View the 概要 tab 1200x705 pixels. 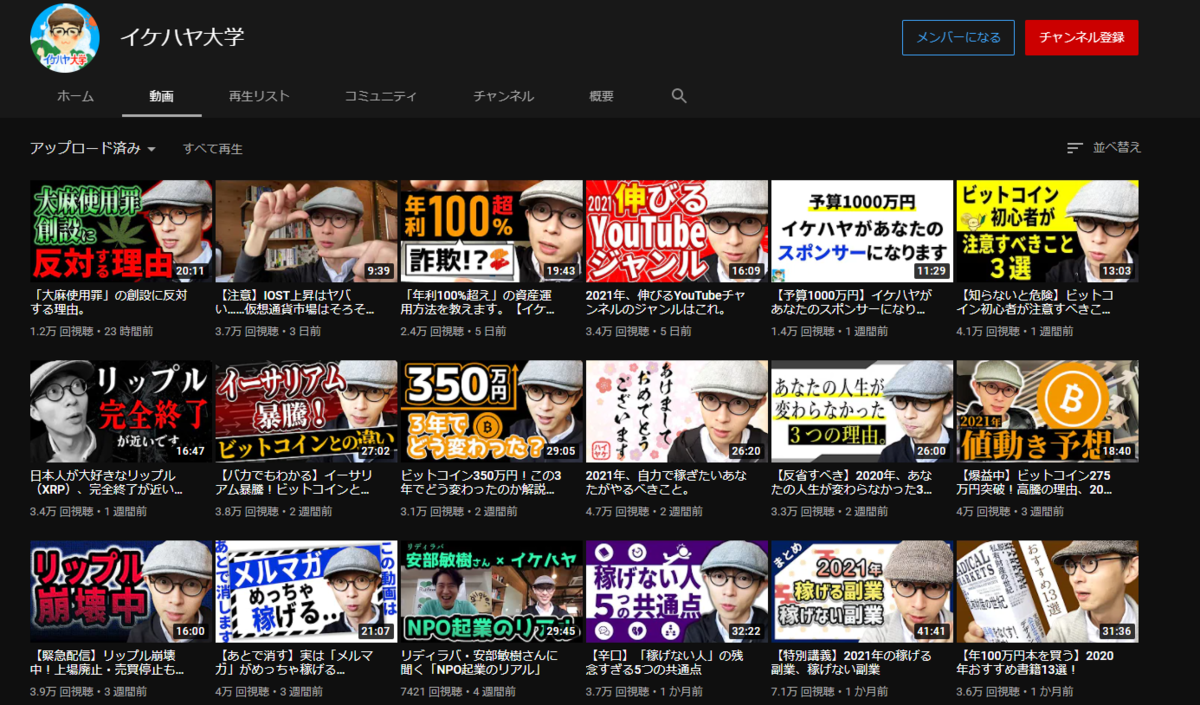(x=602, y=97)
